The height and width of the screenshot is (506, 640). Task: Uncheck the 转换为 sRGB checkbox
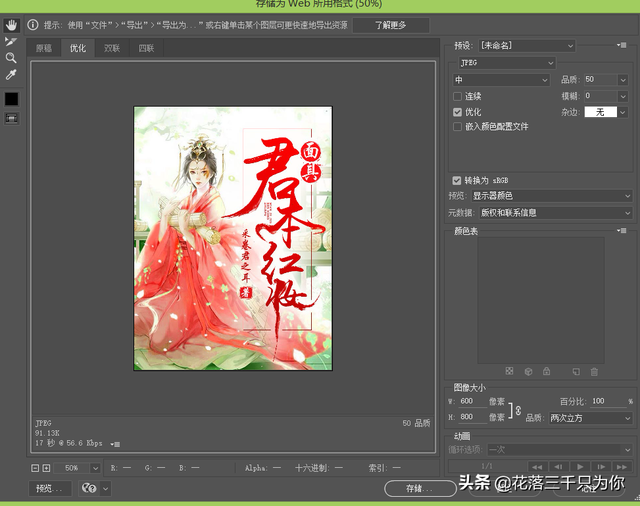coord(457,180)
